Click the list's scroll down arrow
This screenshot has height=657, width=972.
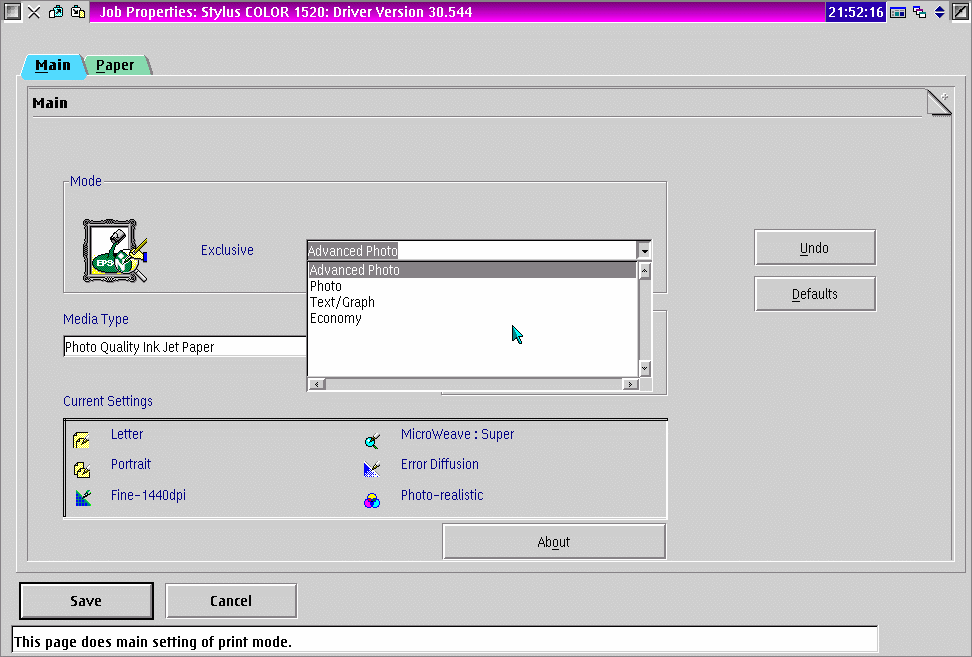click(x=645, y=369)
